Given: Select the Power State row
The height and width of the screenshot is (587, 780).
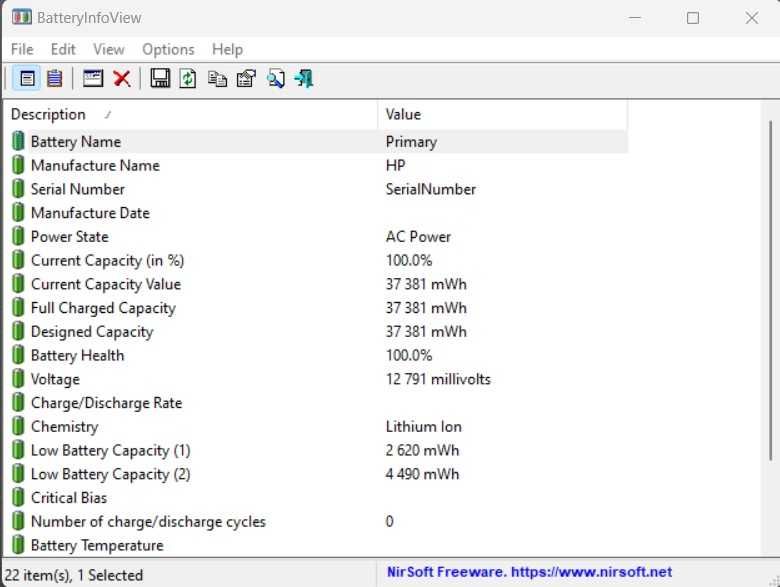Looking at the screenshot, I should (x=318, y=236).
